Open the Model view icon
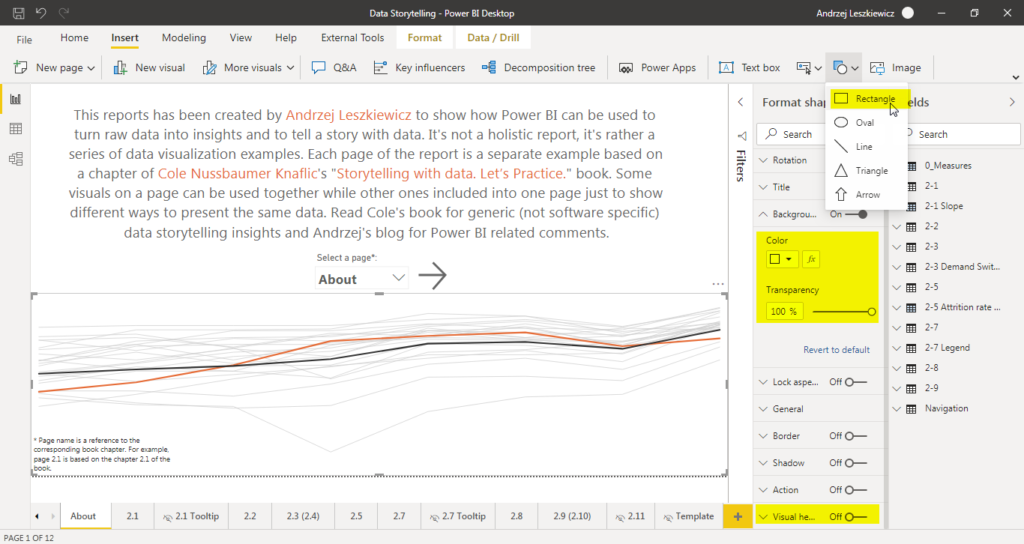 pos(16,159)
